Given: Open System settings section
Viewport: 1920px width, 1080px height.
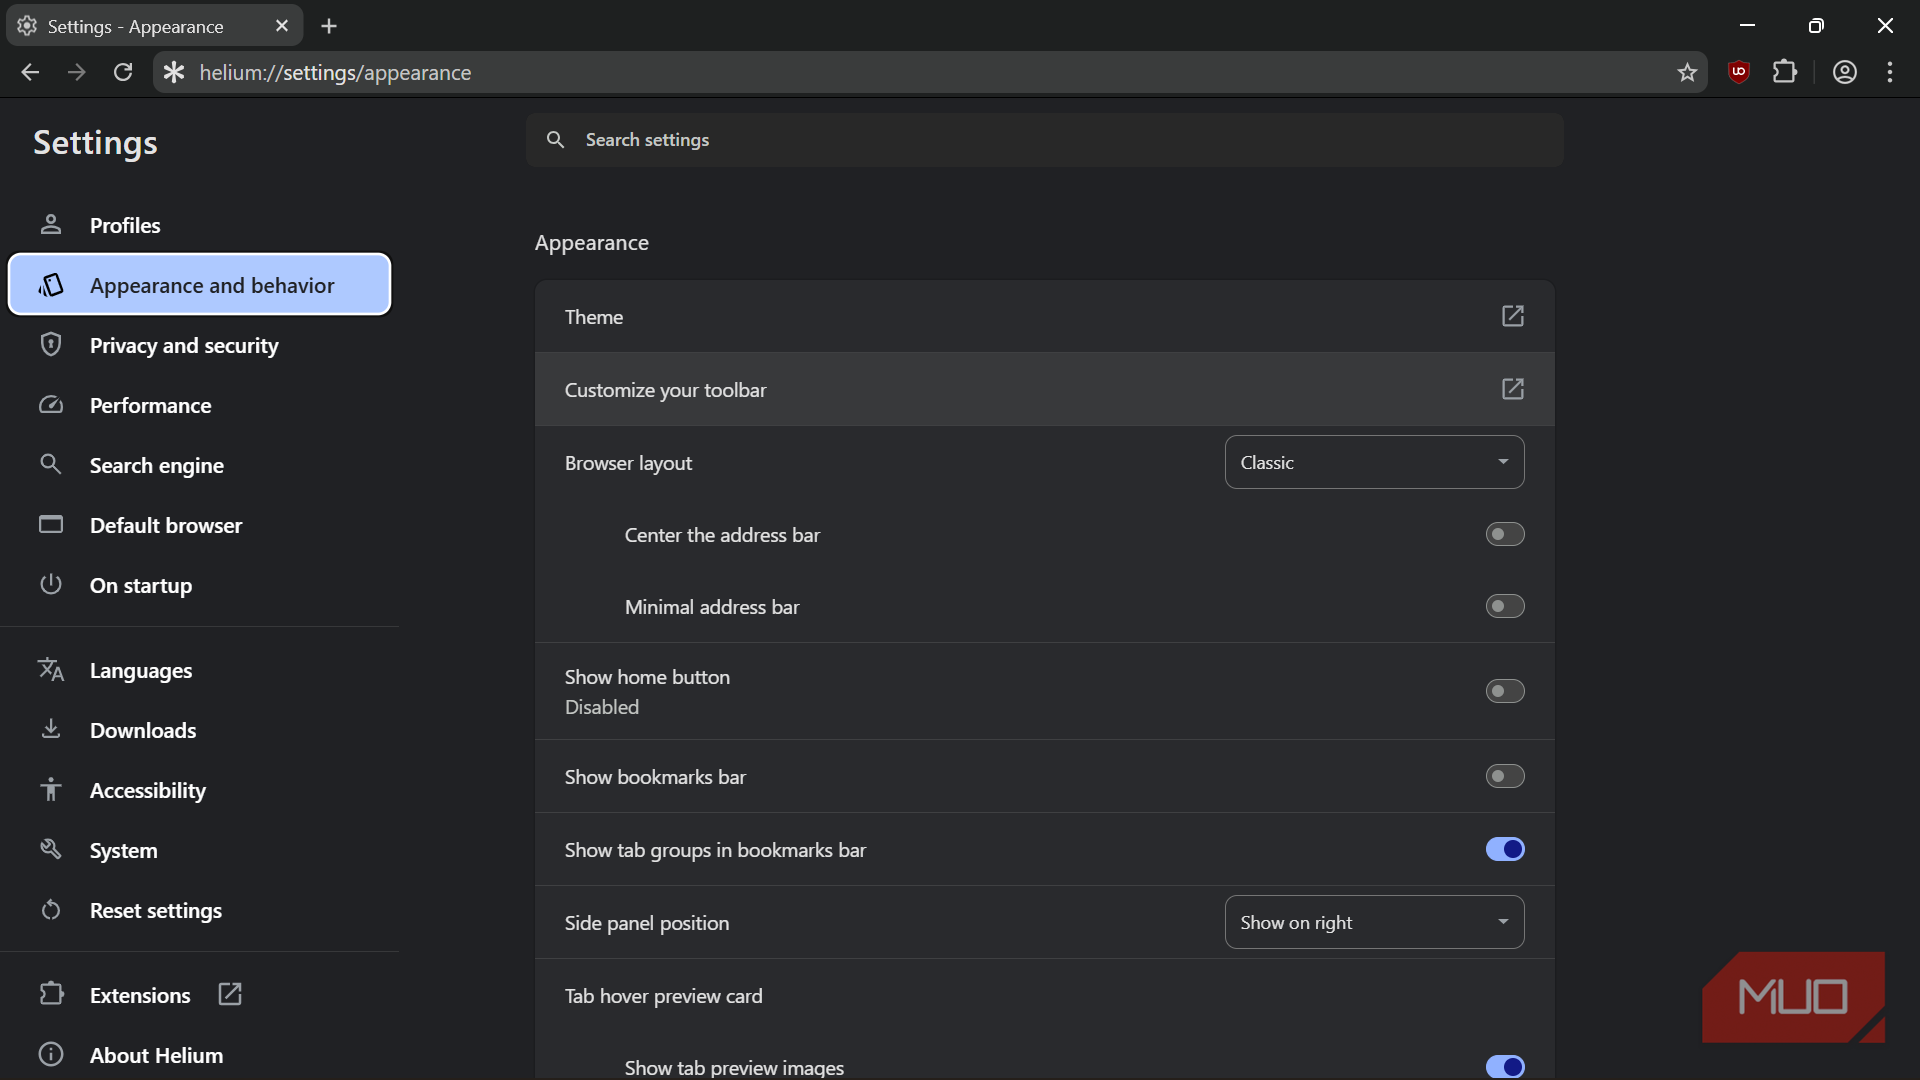Looking at the screenshot, I should coord(199,850).
